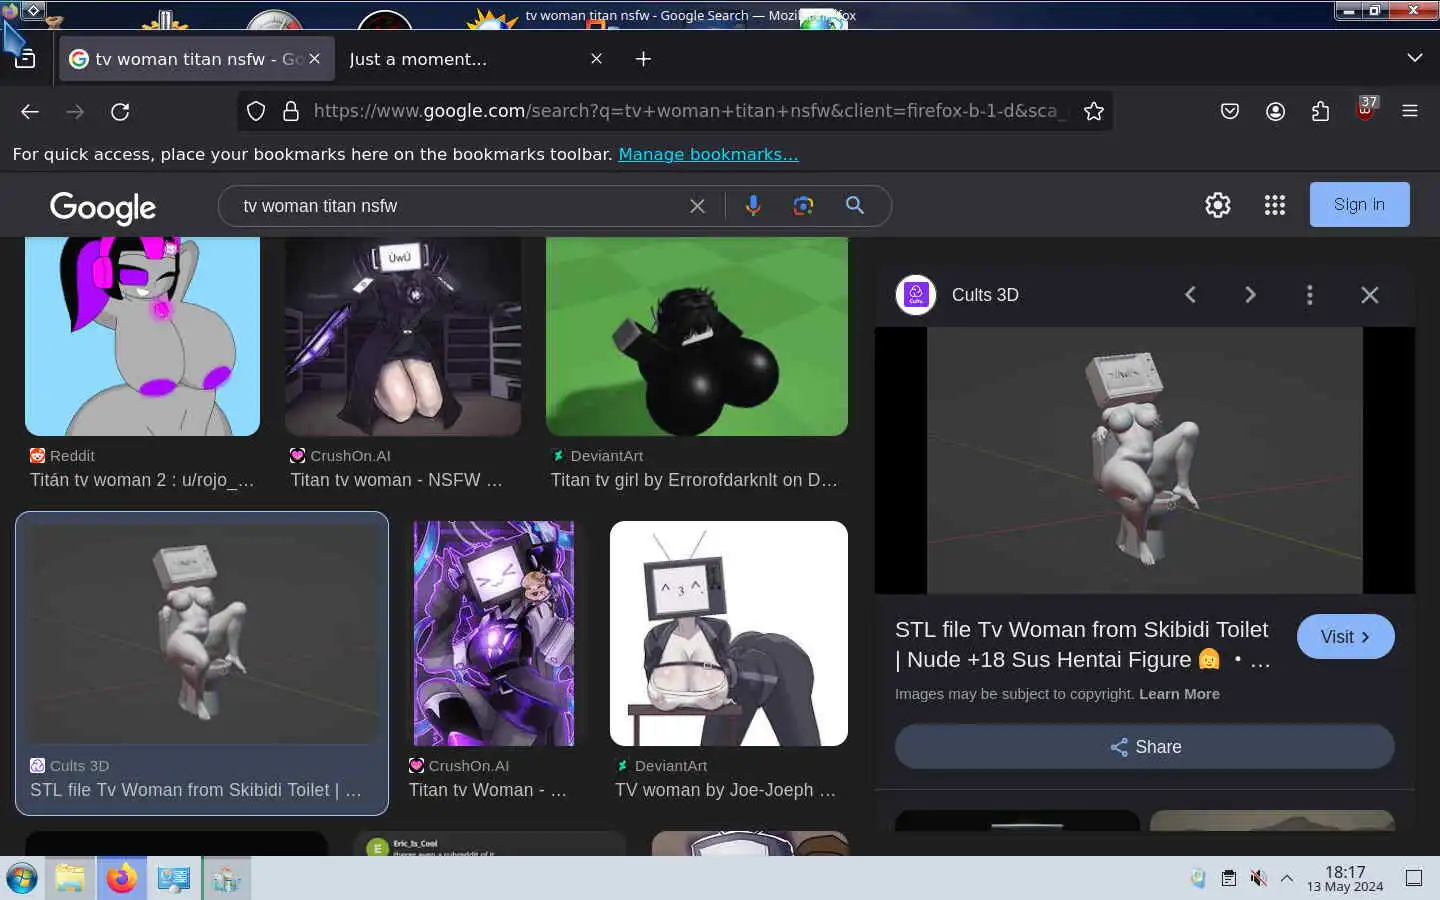This screenshot has width=1440, height=900.
Task: Open Firefox View icon left of tabs
Action: tap(25, 59)
